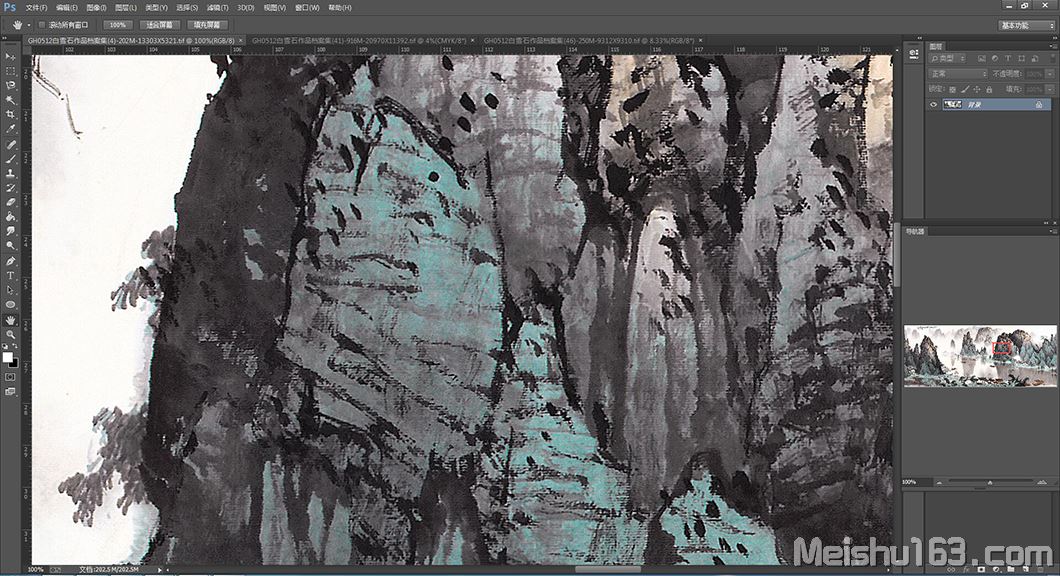Image resolution: width=1060 pixels, height=576 pixels.
Task: Open the Layers panel options menu
Action: (x=1051, y=46)
